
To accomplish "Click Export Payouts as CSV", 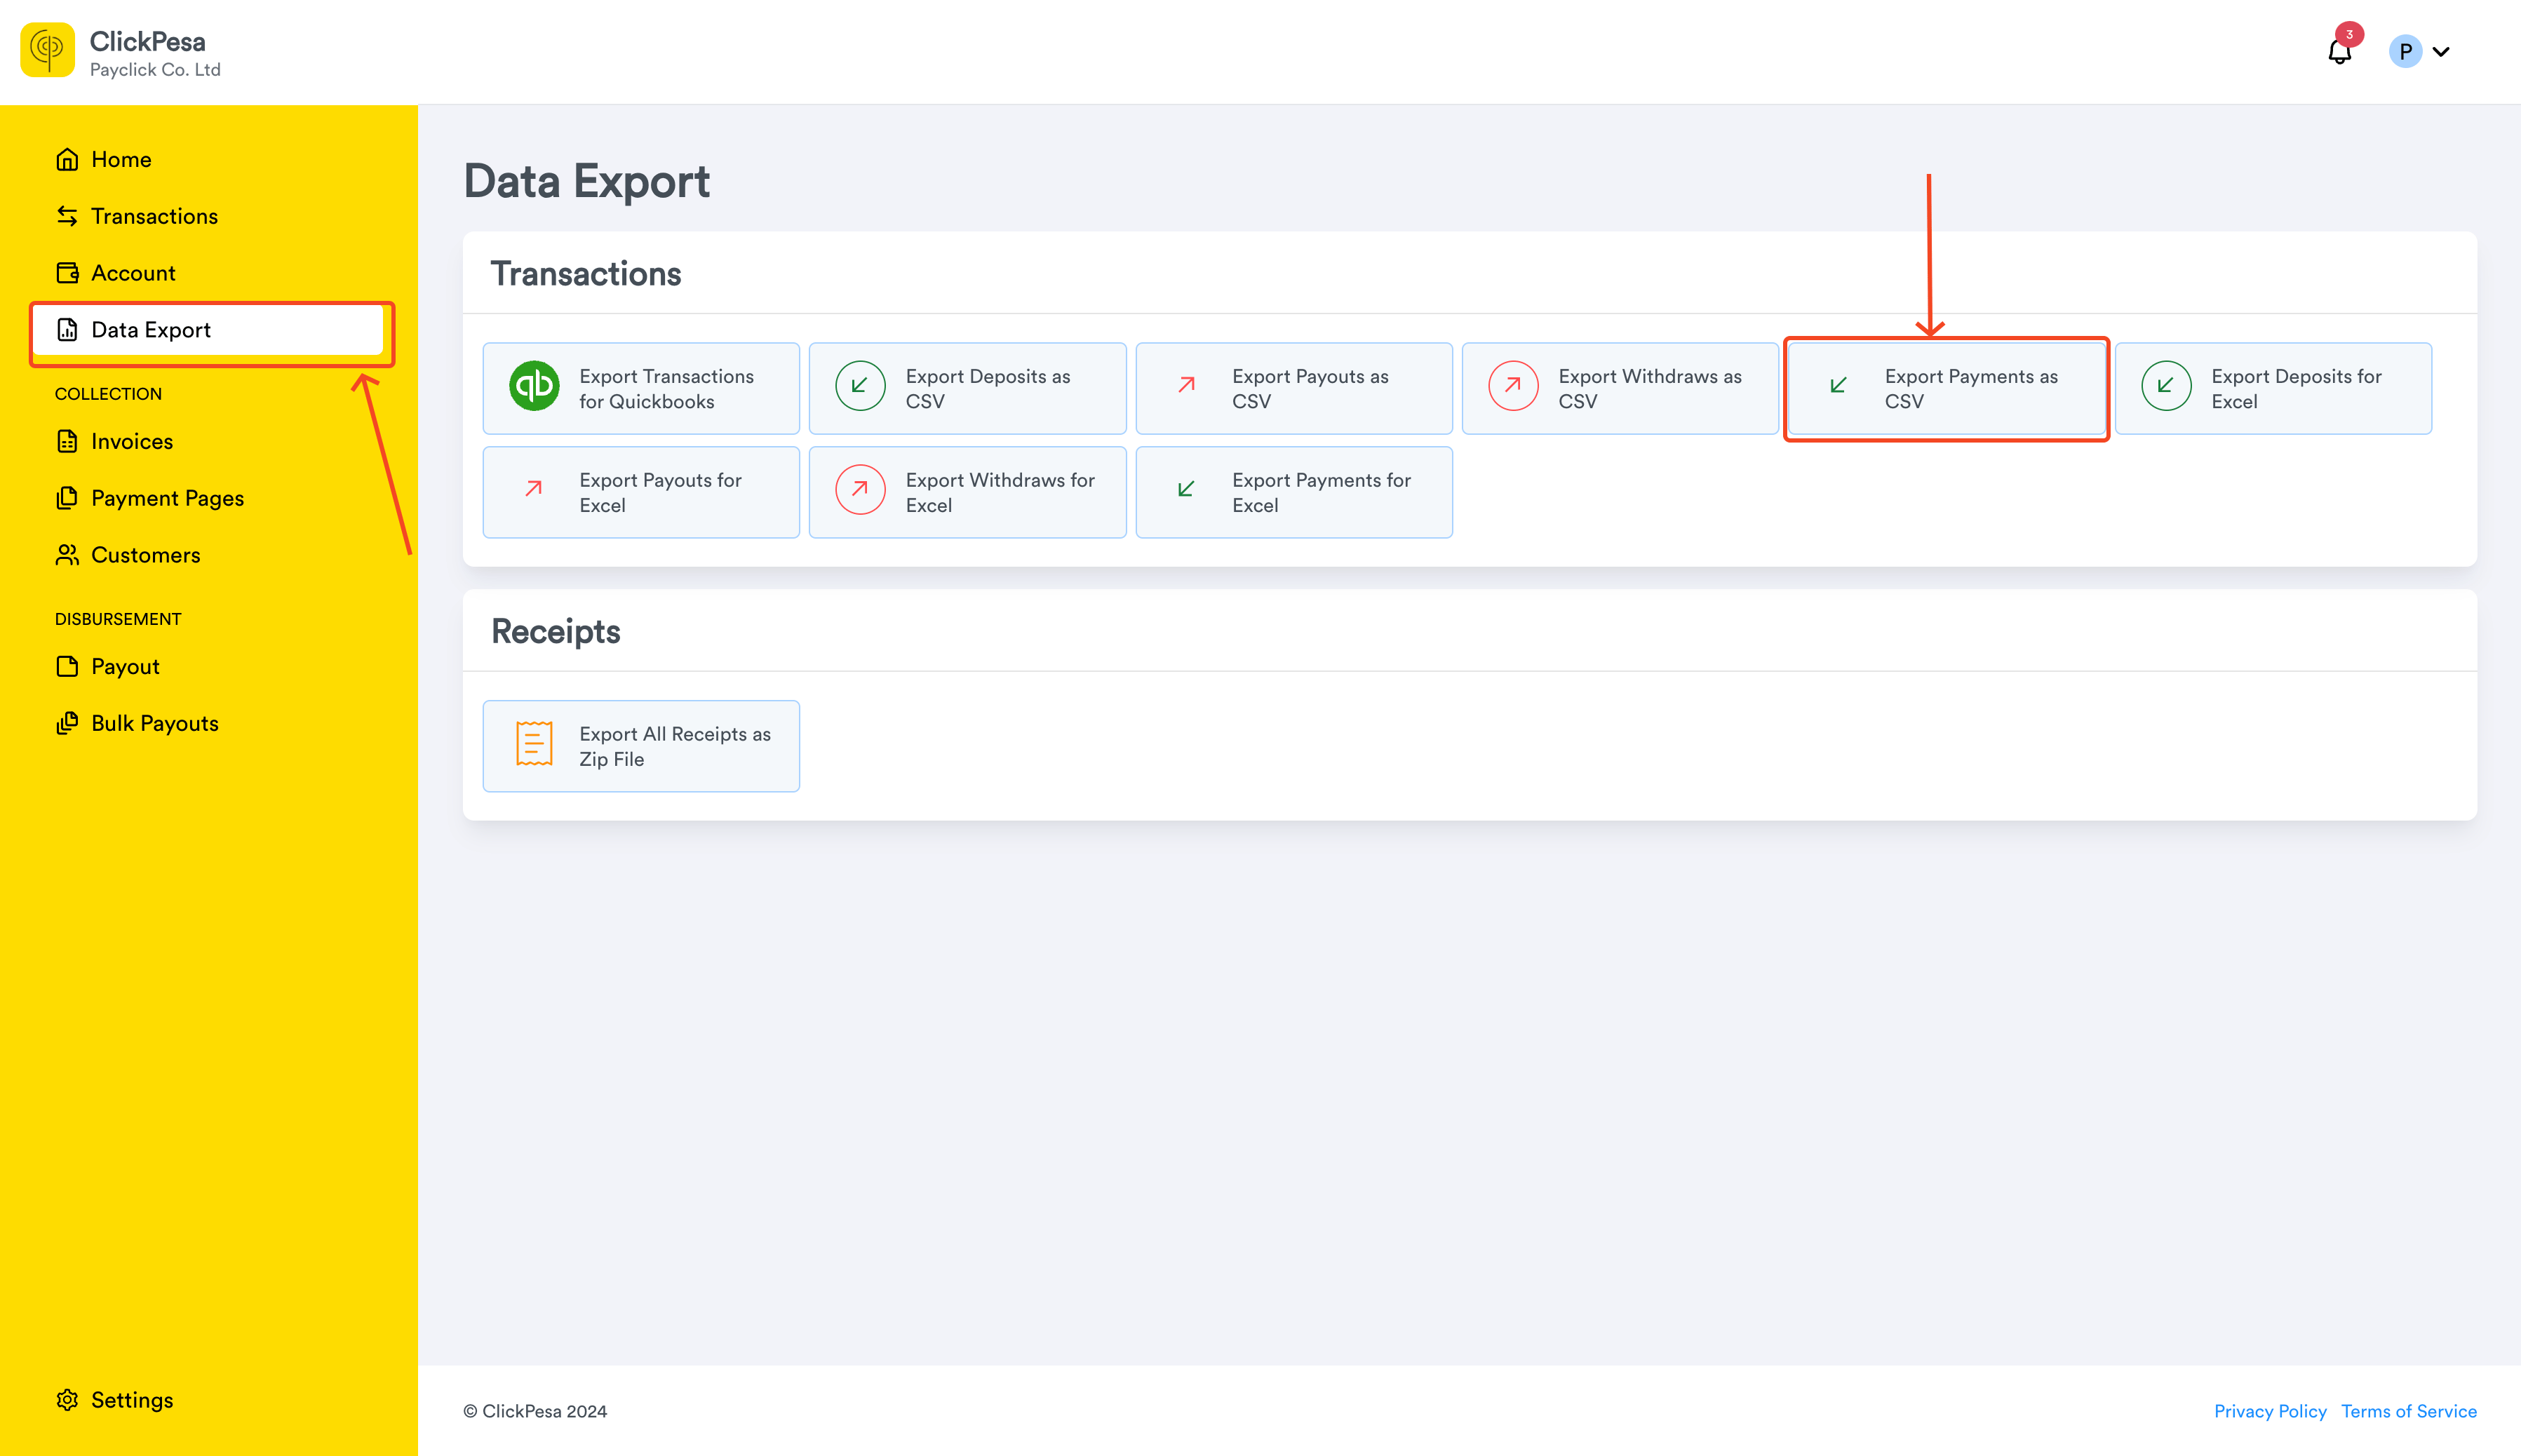I will 1294,389.
